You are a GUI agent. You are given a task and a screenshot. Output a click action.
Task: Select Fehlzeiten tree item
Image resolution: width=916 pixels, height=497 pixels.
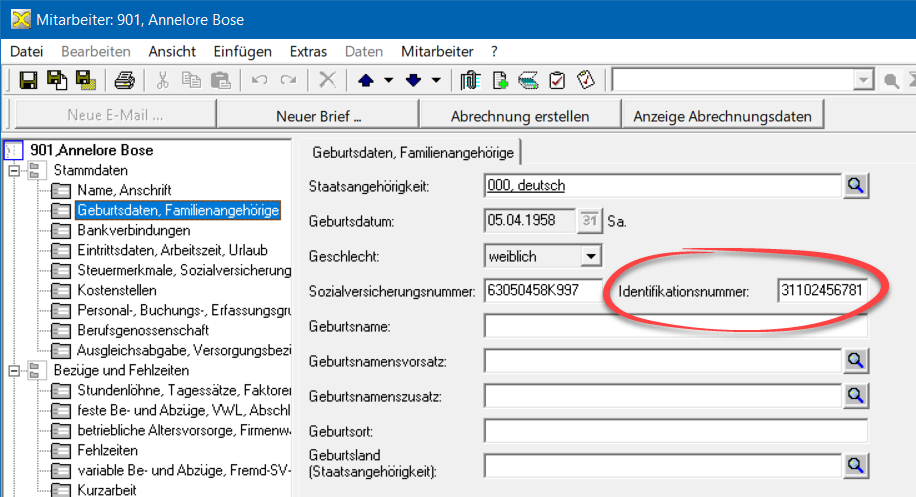[107, 450]
